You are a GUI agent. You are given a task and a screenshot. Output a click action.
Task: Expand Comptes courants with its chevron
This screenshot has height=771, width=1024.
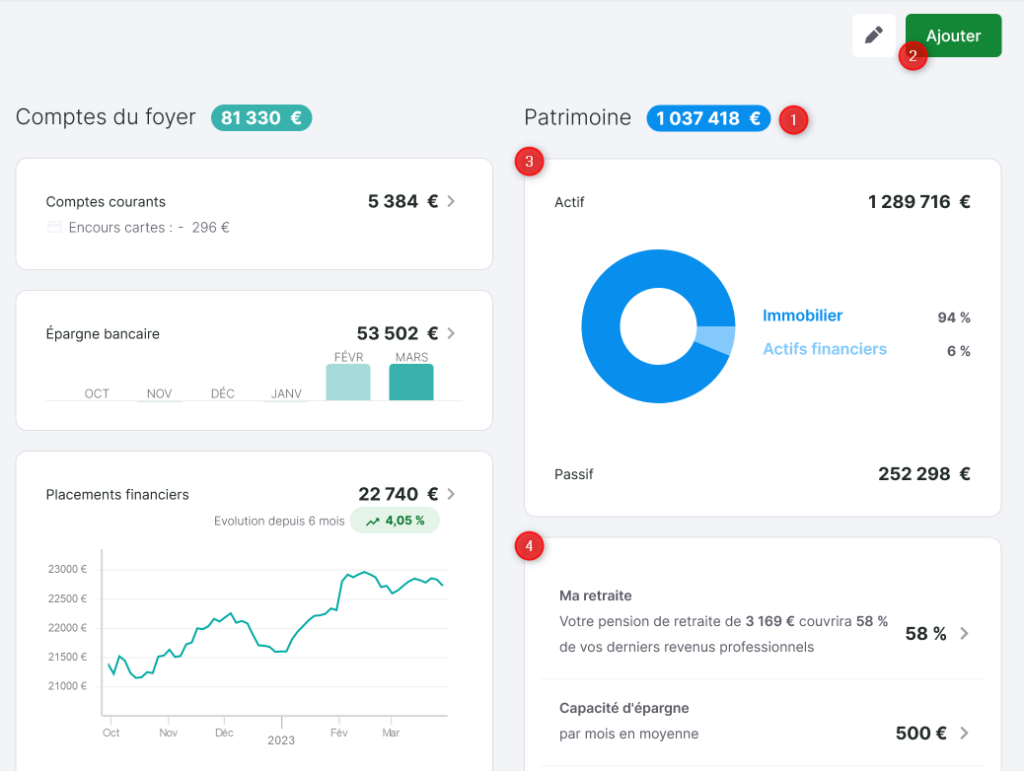click(452, 201)
